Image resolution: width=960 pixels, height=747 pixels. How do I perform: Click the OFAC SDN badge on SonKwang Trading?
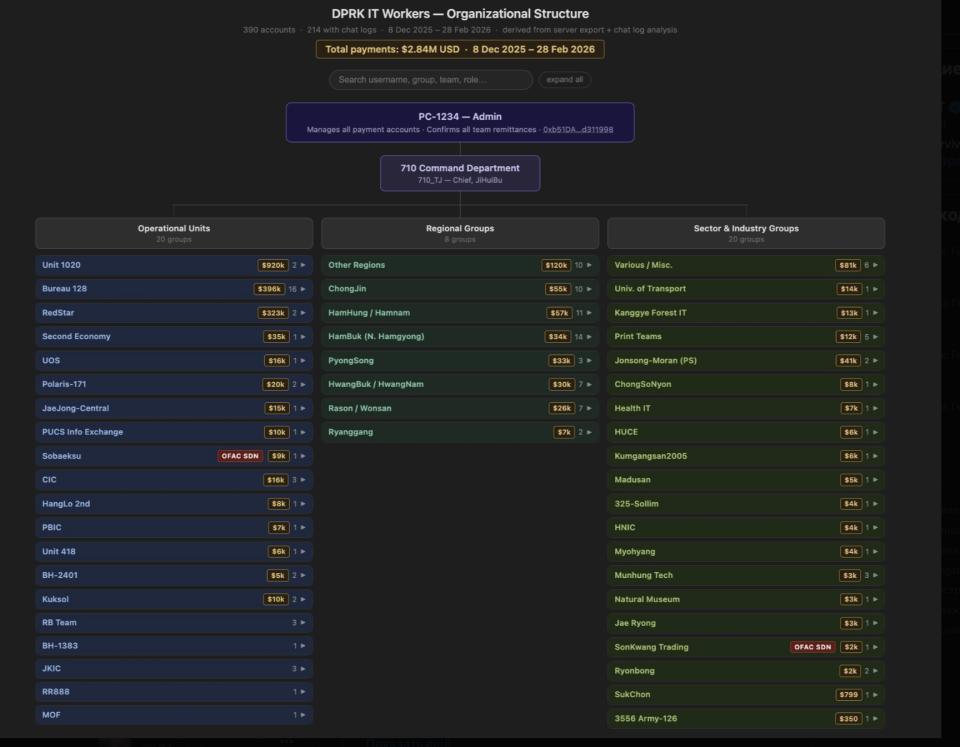coord(814,647)
